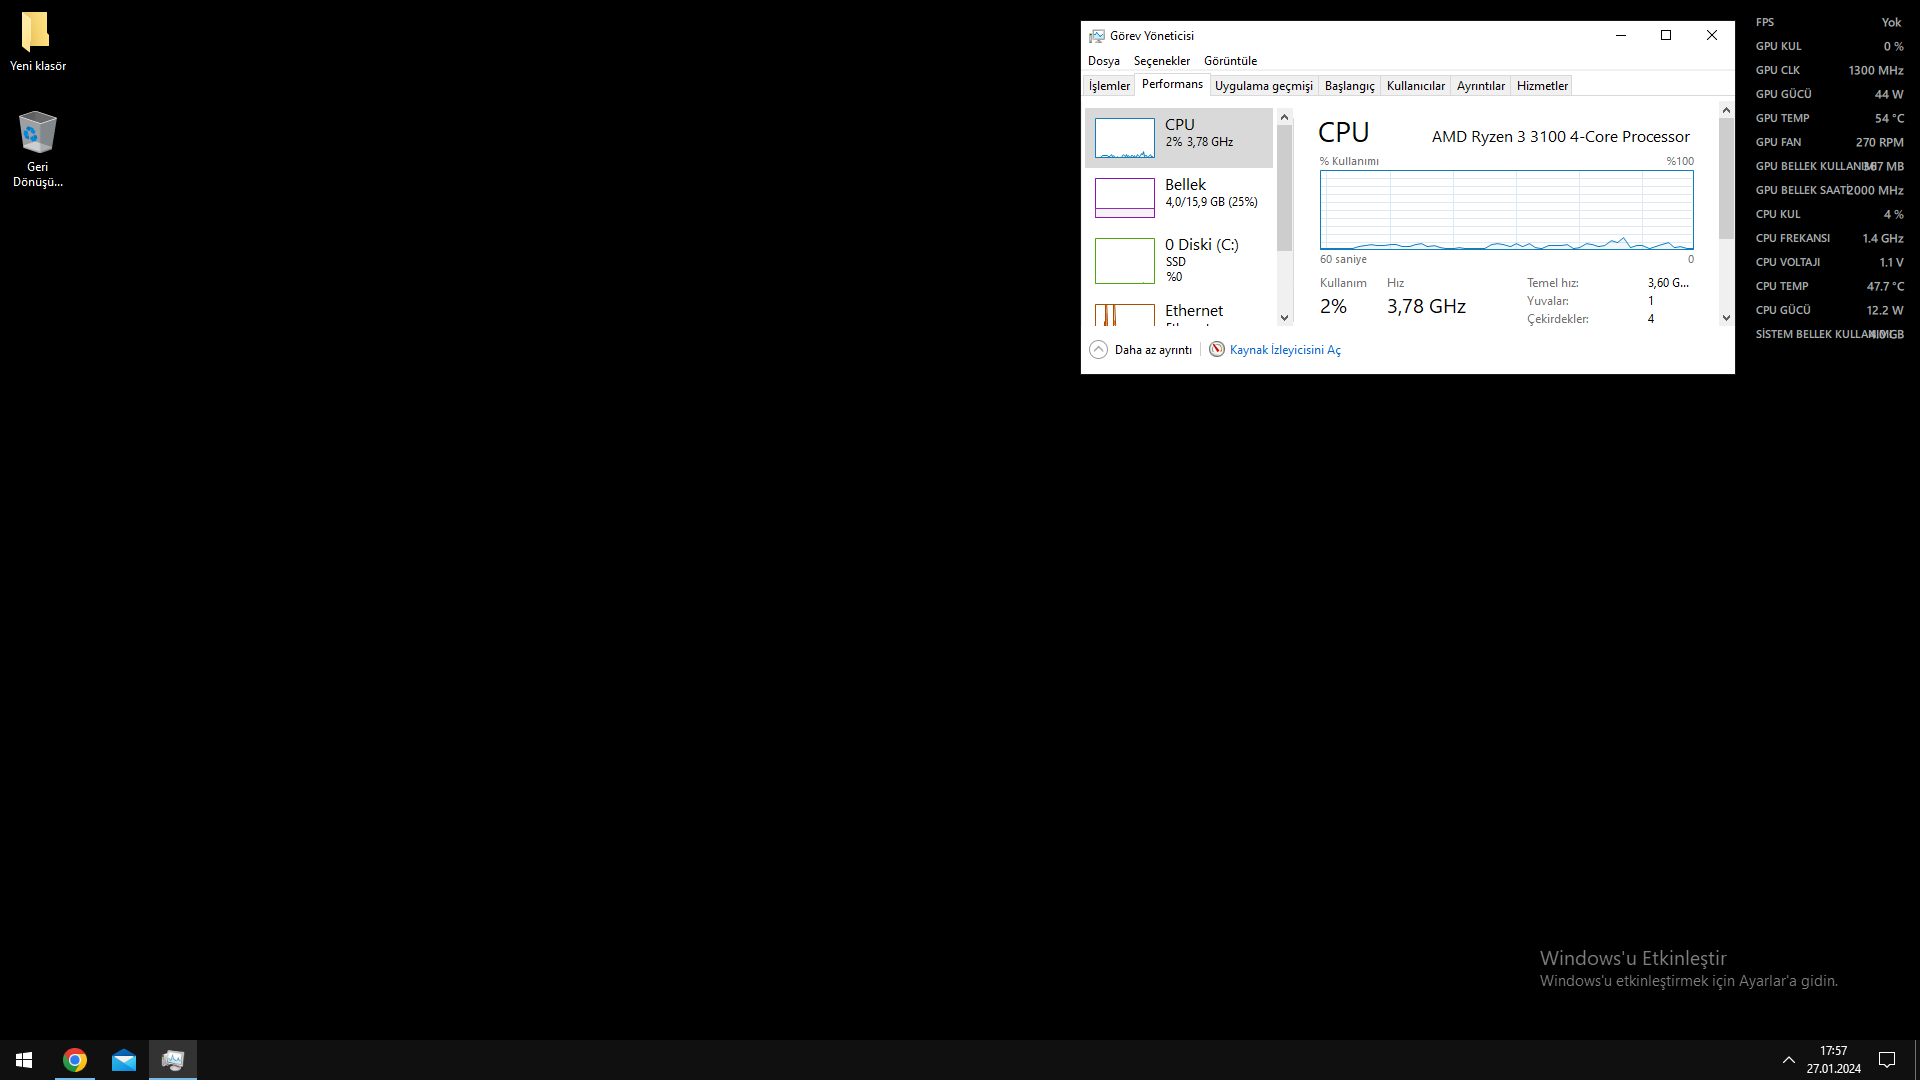Click the Task Manager taskbar icon
This screenshot has width=1920, height=1080.
coord(173,1060)
